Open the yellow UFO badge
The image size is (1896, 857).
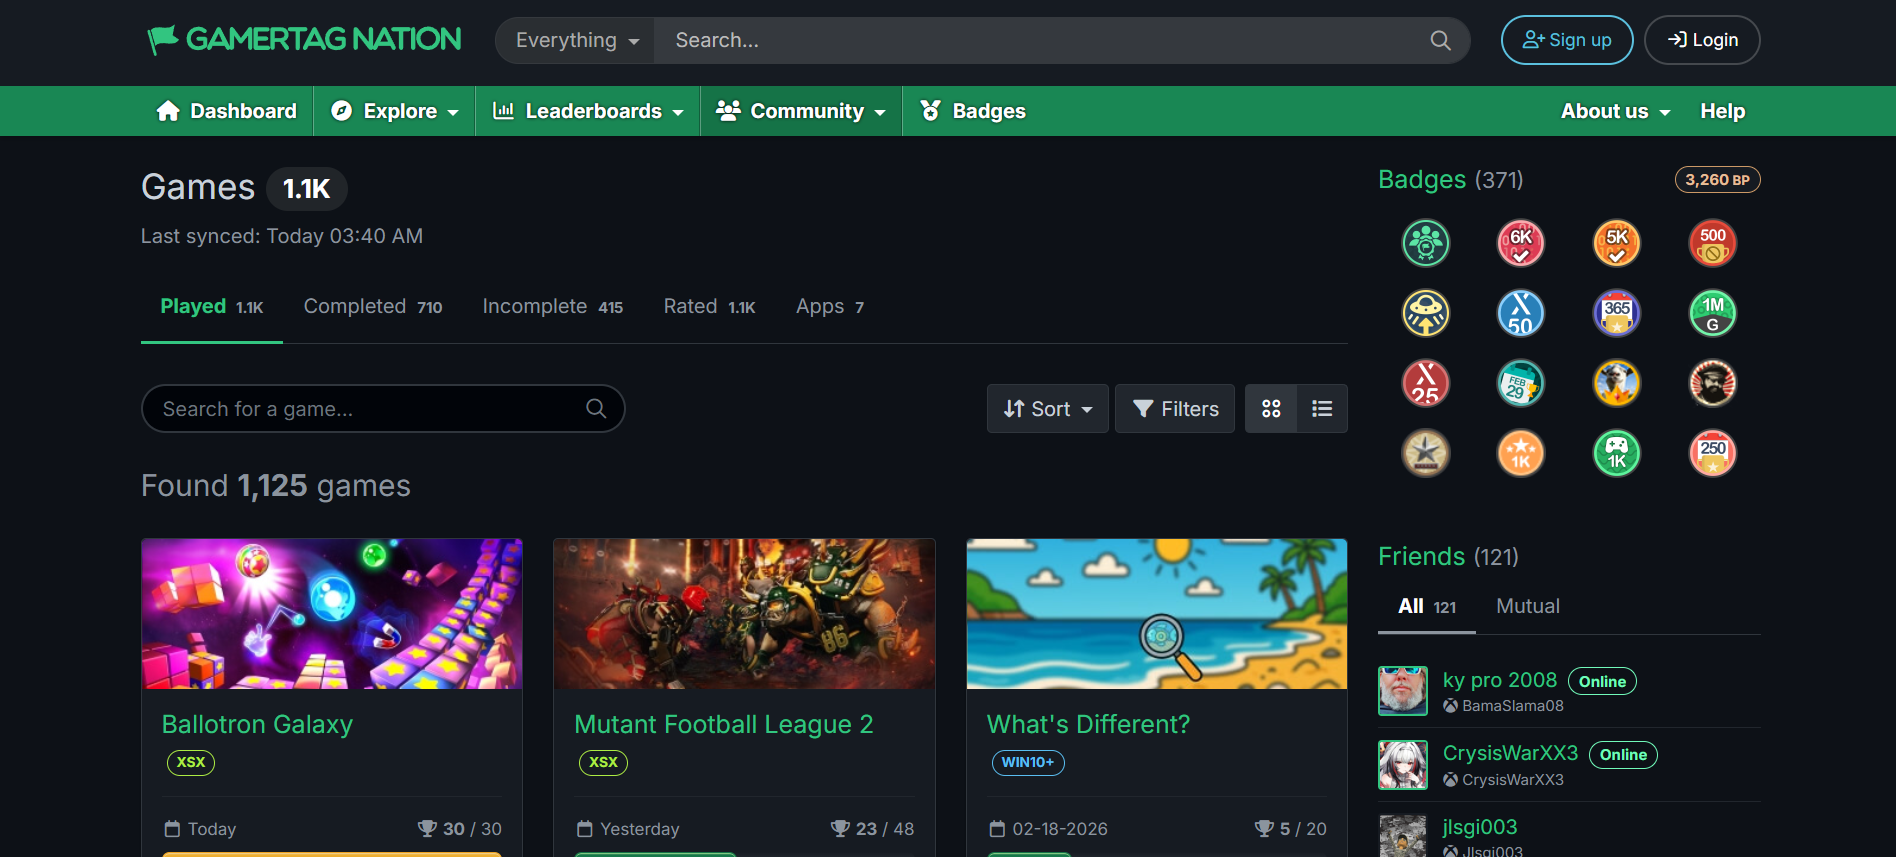[1425, 313]
